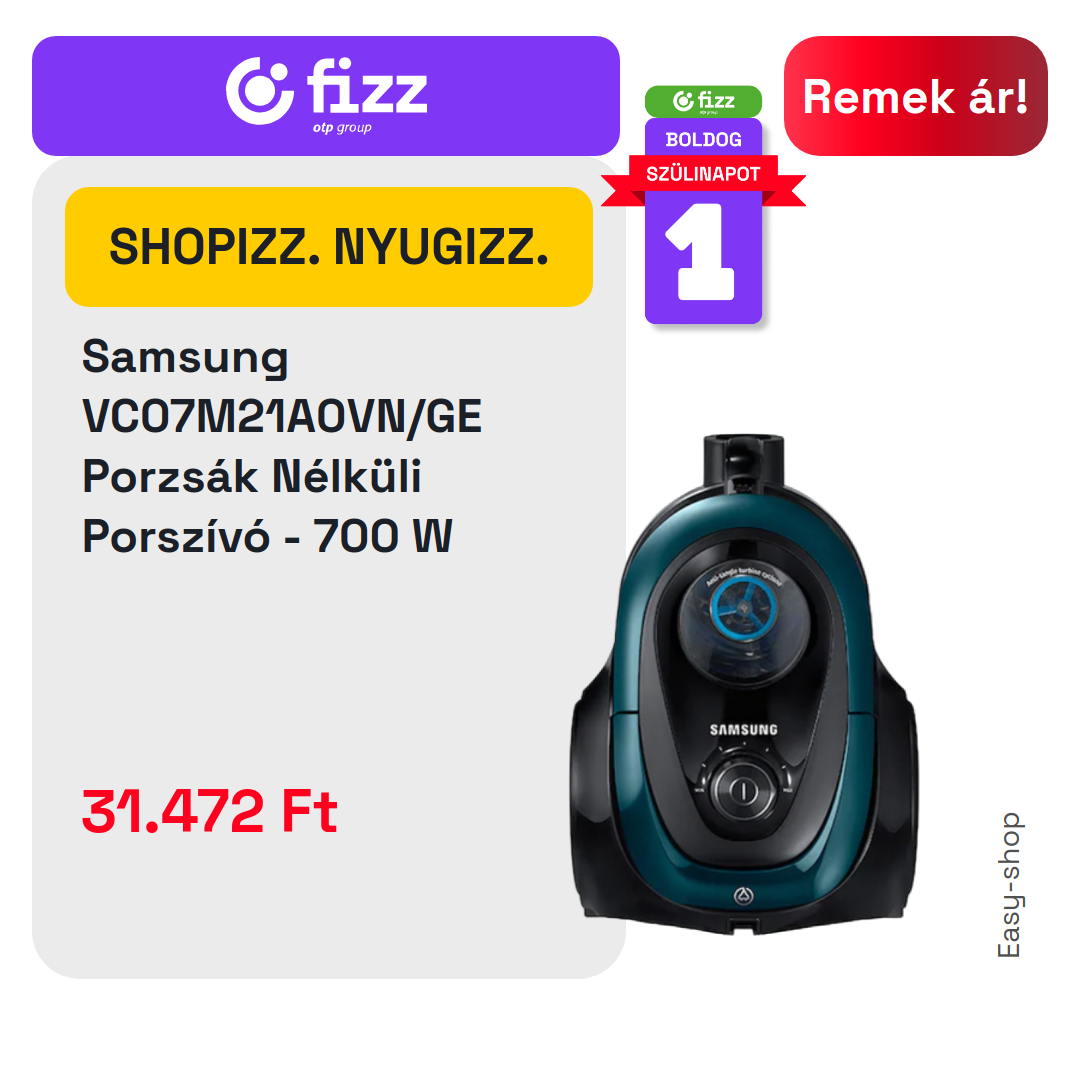Click the Porszívó - 700 W text line
The height and width of the screenshot is (1080, 1080).
point(267,536)
